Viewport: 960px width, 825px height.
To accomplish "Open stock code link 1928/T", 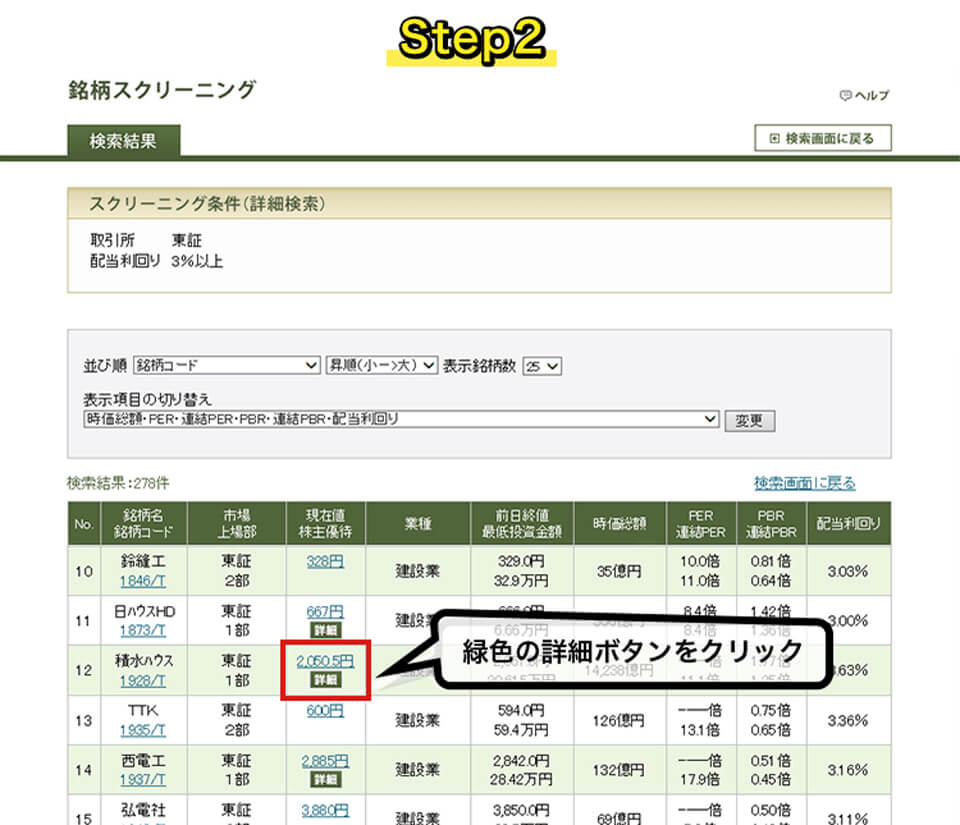I will click(143, 681).
